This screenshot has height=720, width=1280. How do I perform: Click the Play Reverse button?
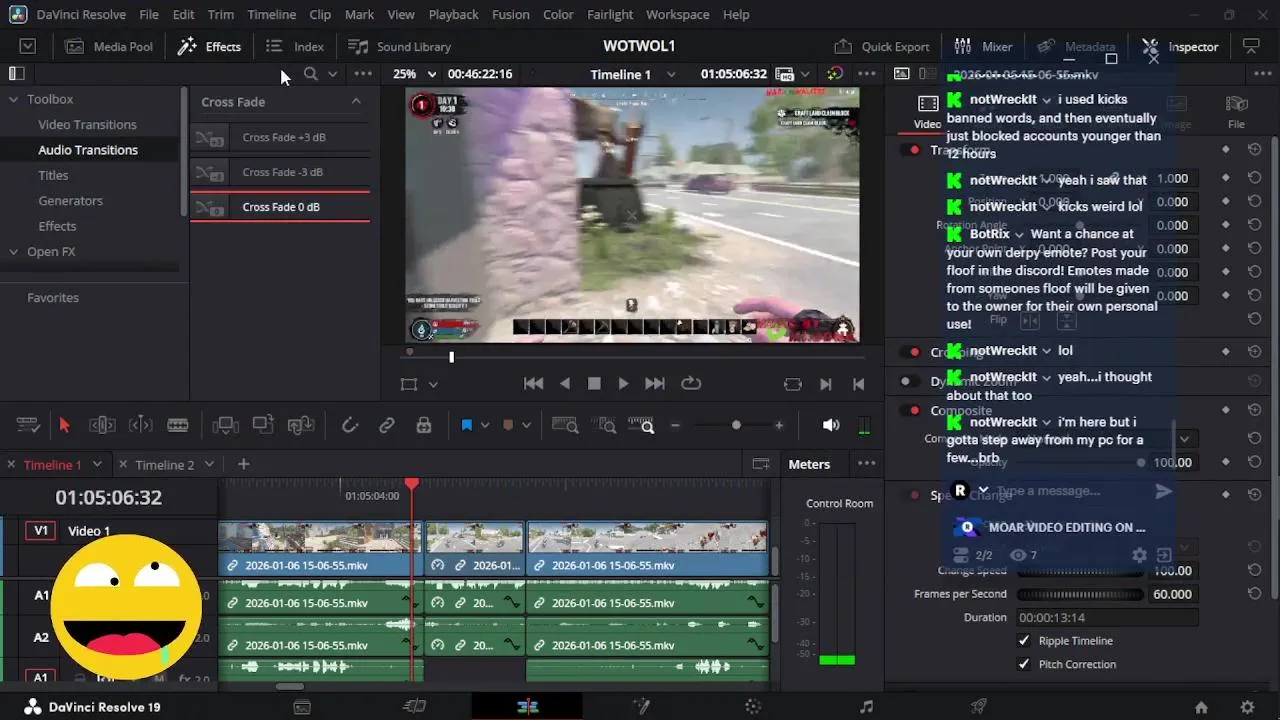[565, 383]
